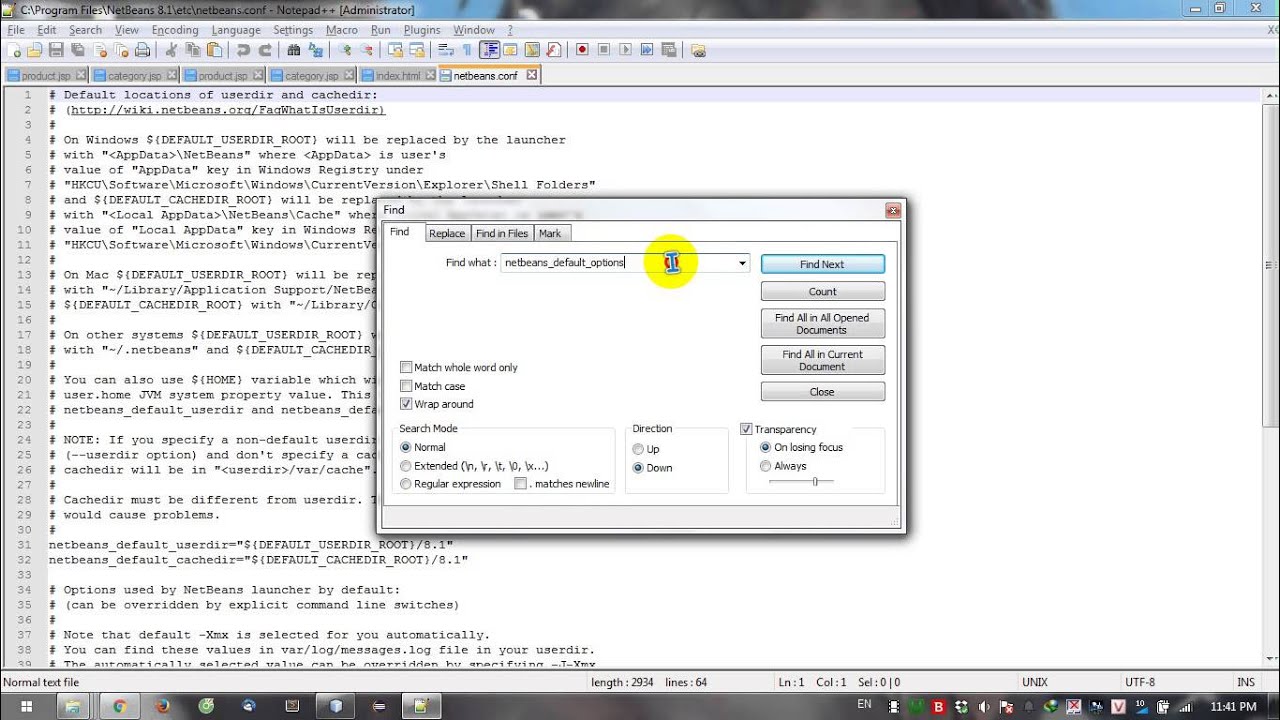Open the Plugins menu

click(422, 30)
